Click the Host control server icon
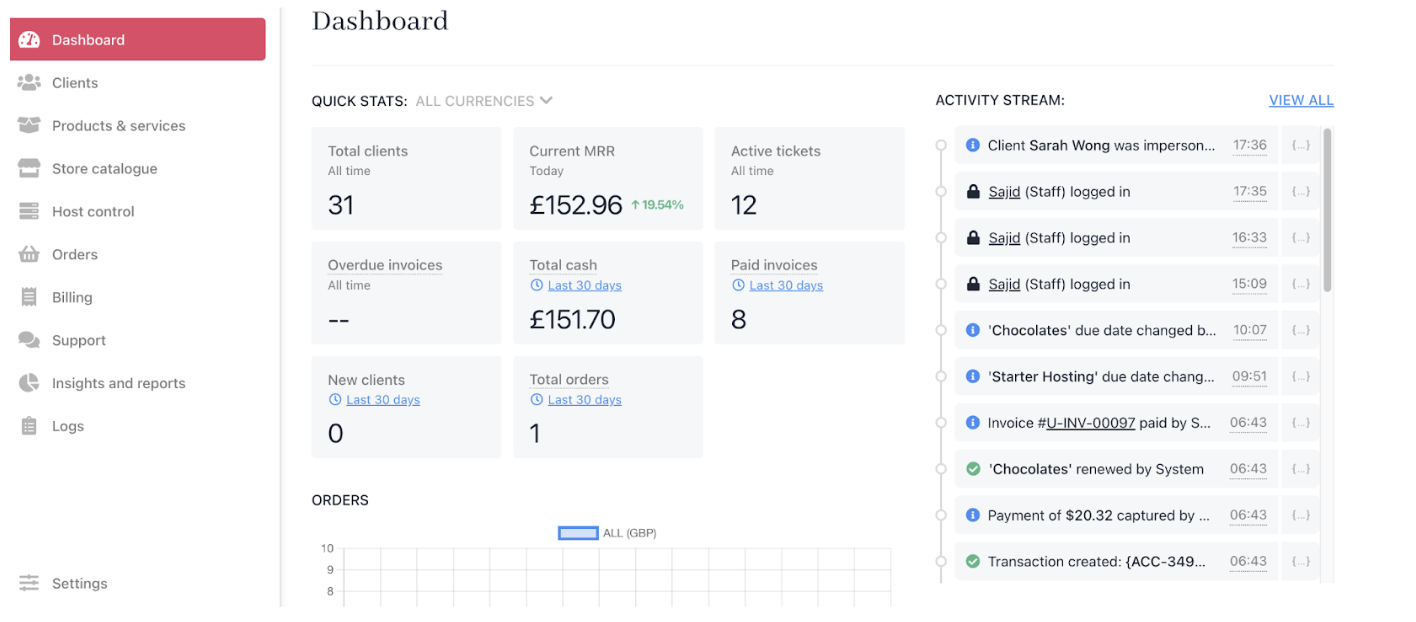 click(x=29, y=212)
